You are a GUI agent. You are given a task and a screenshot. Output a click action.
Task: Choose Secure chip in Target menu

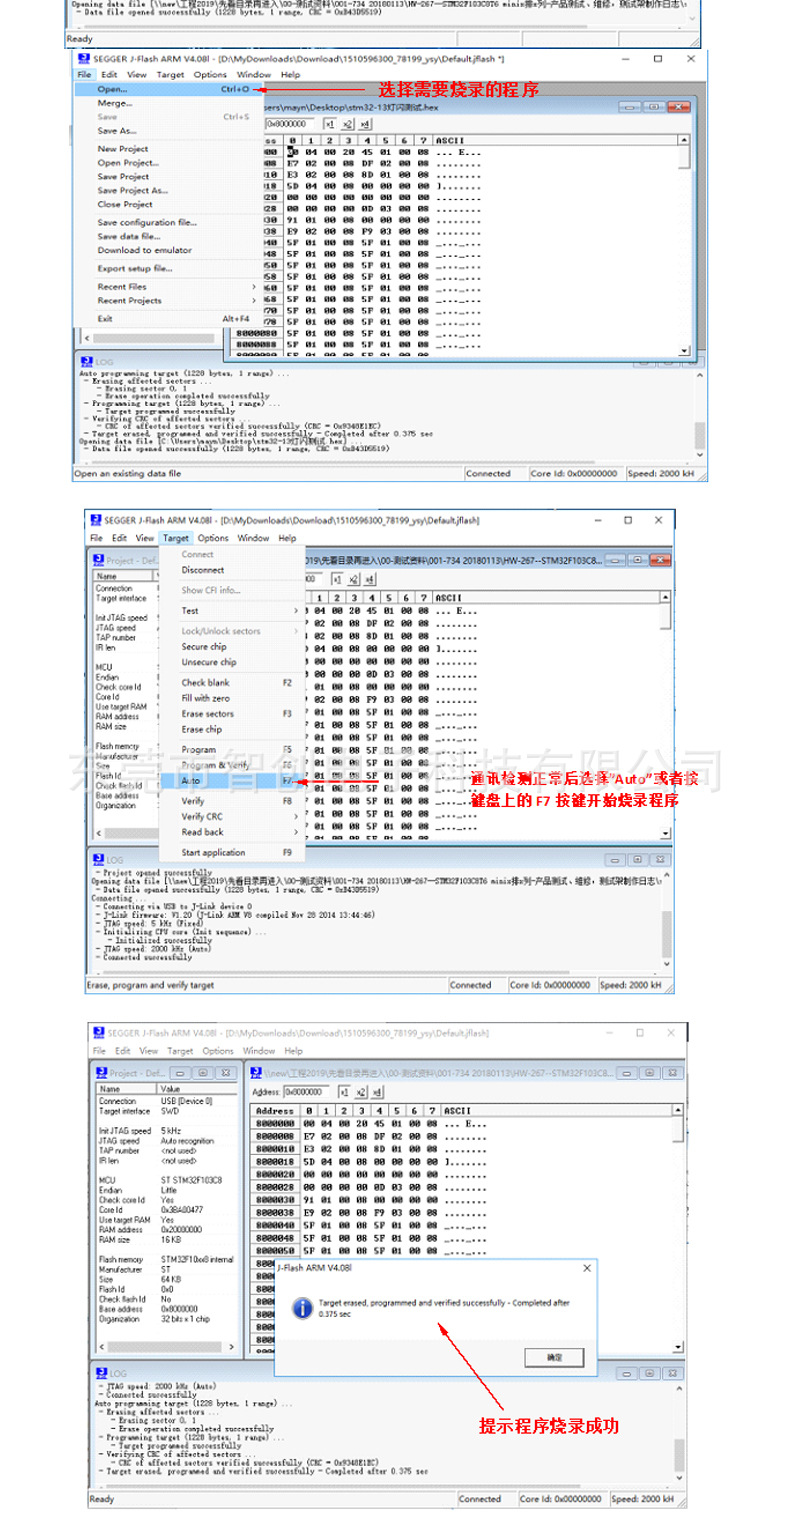230,647
